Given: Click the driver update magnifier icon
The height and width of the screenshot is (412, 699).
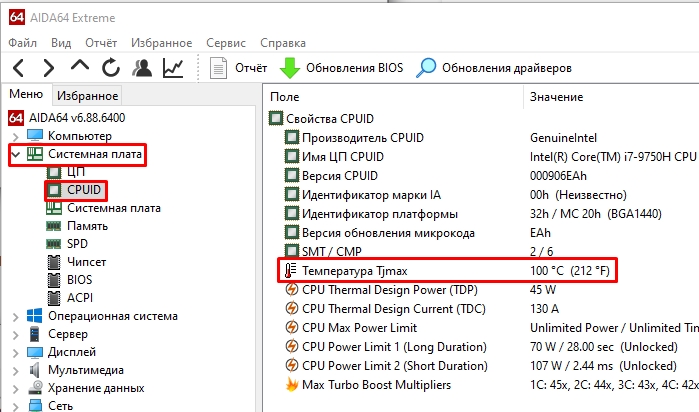Looking at the screenshot, I should (426, 68).
